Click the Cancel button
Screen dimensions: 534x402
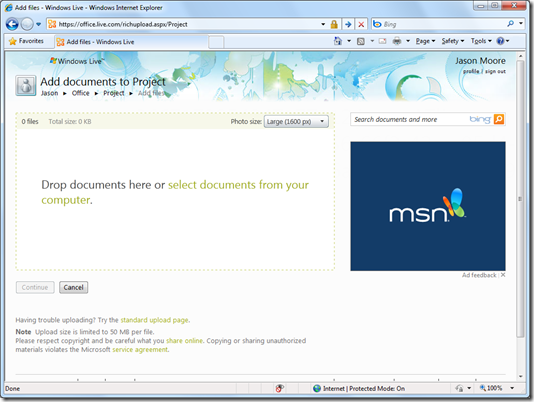coord(74,287)
